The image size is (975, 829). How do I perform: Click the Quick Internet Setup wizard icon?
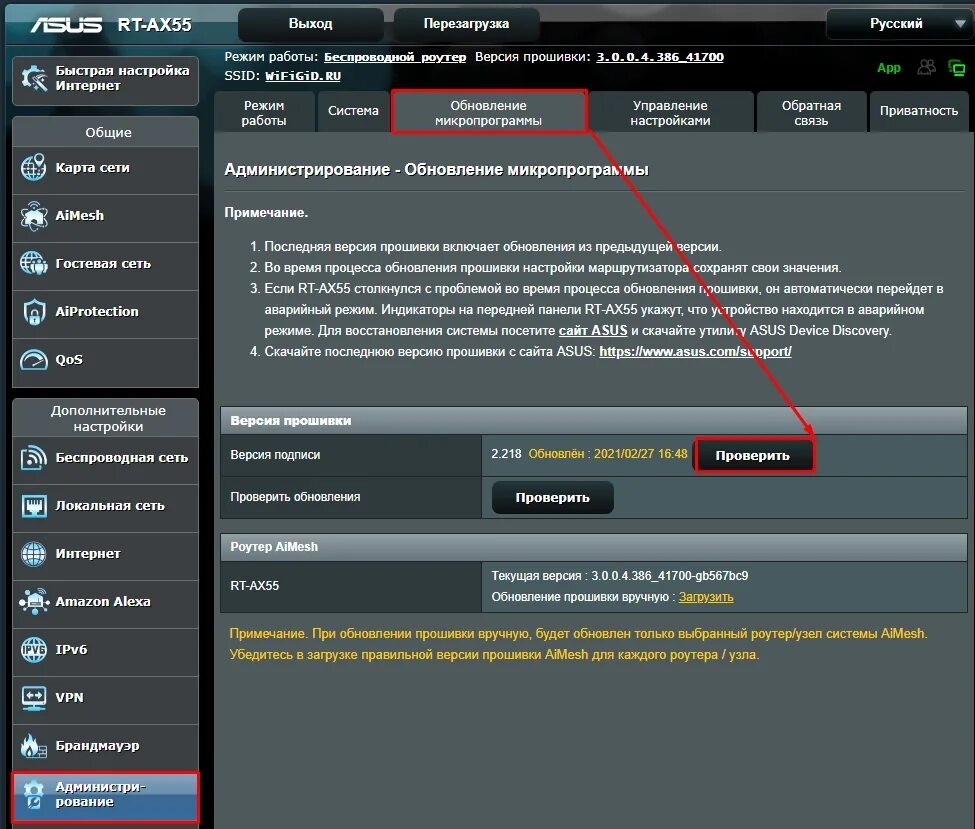(34, 78)
